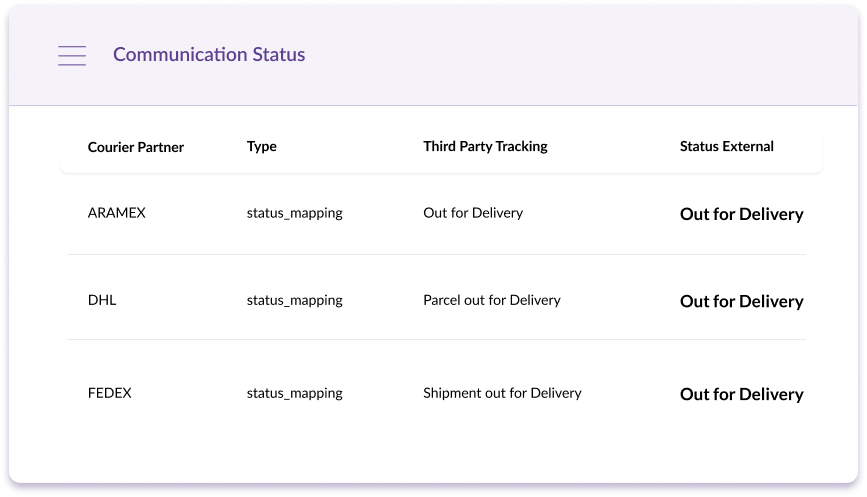Click DHL bold Out for Delivery status
867x497 pixels.
pyautogui.click(x=741, y=301)
